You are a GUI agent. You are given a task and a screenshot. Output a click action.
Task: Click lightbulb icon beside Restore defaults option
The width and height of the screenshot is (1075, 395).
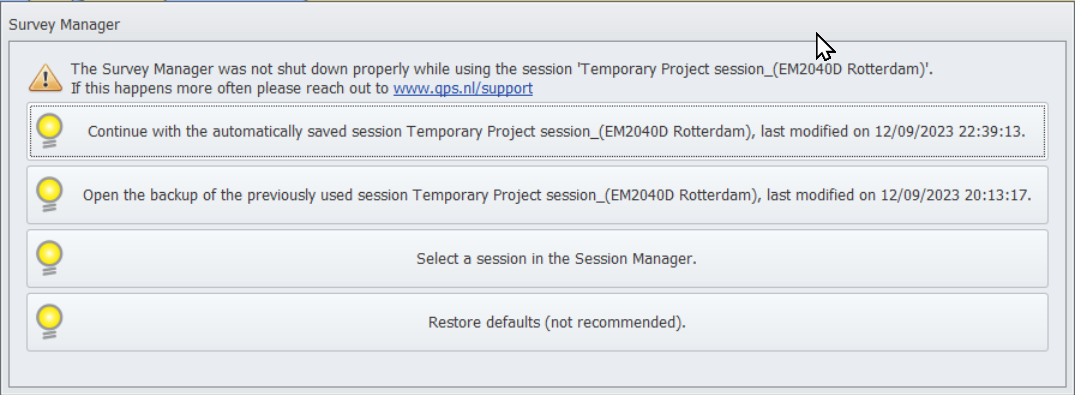[49, 322]
